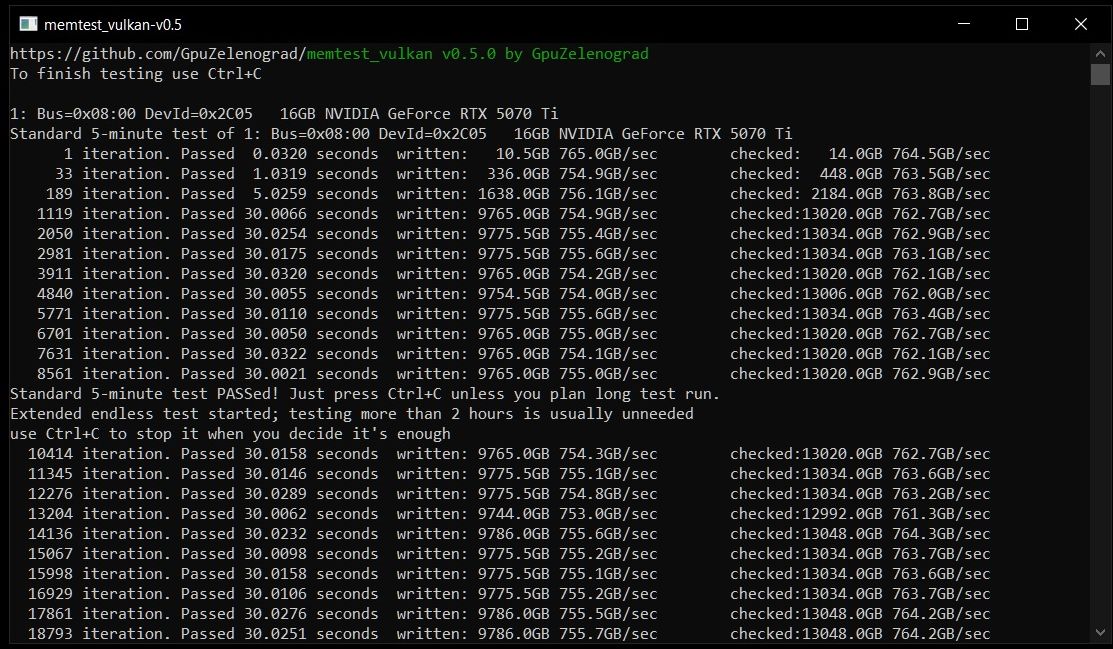Click 'checked:13048.0GB 764.3GB/sec' value

pyautogui.click(x=860, y=533)
